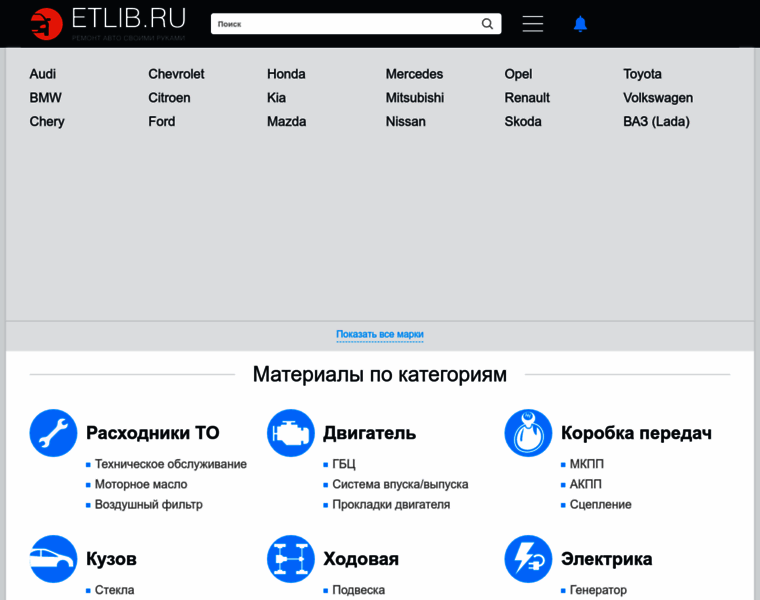Go to ВАЗ (Lada) materials
The width and height of the screenshot is (760, 600).
click(x=656, y=122)
